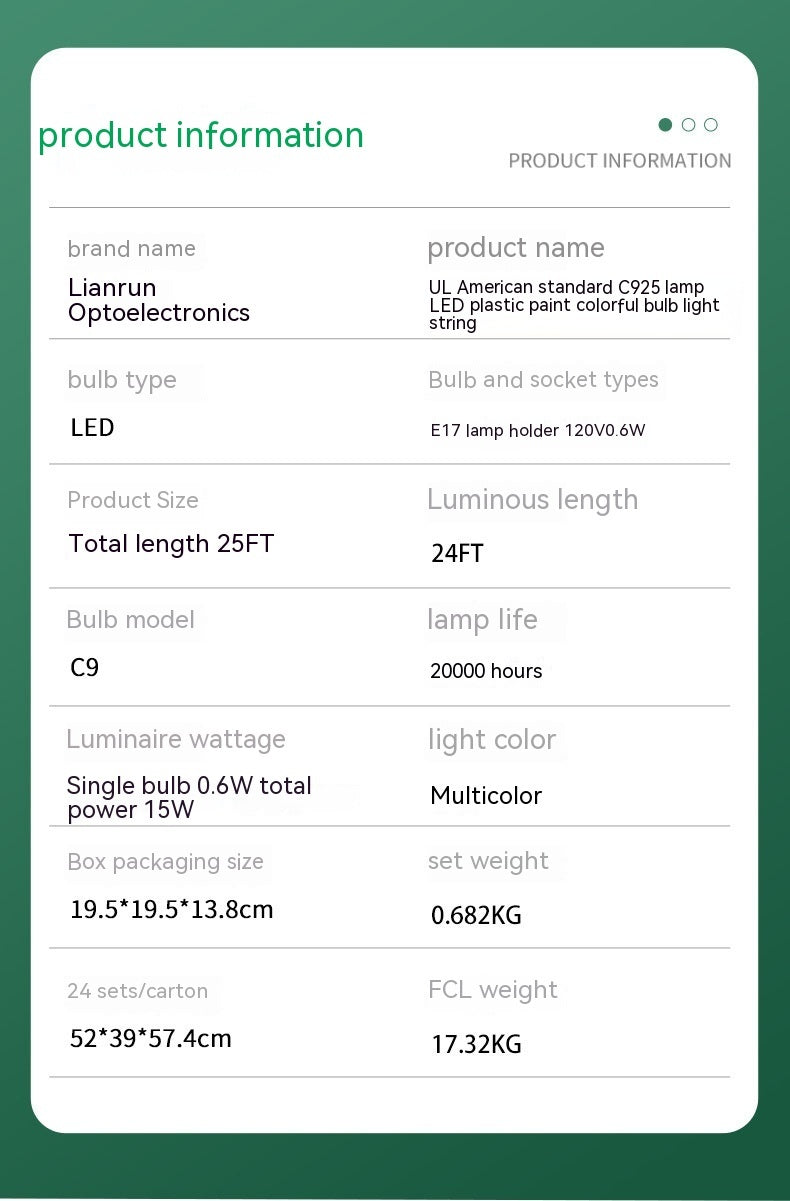This screenshot has height=1201, width=790.
Task: Click the LED bulb type value
Action: pos(92,428)
